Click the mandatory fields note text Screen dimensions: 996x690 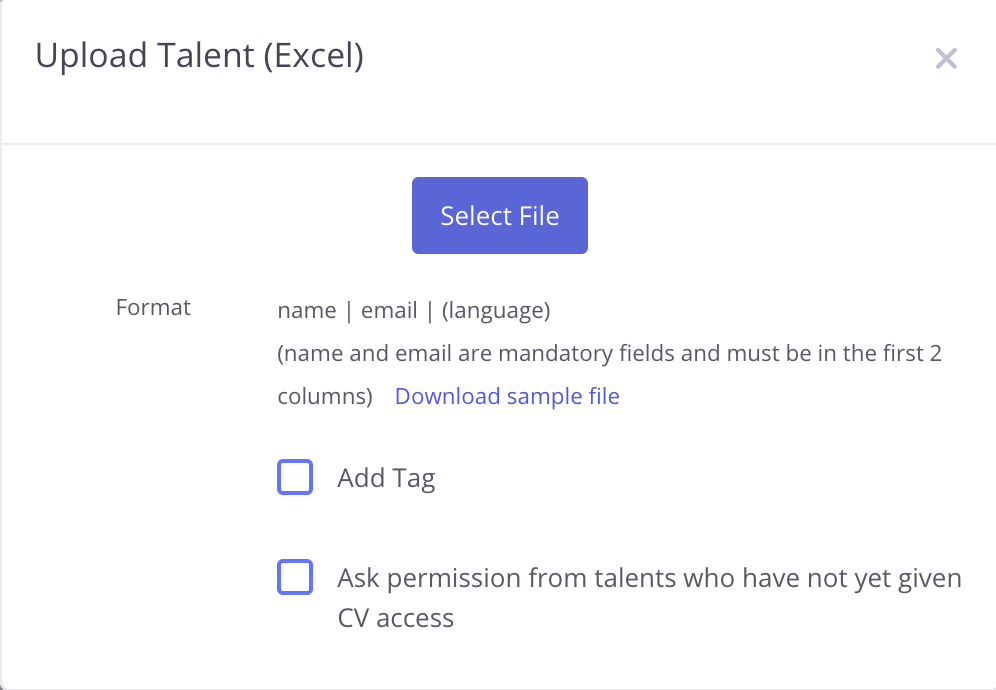[x=609, y=353]
